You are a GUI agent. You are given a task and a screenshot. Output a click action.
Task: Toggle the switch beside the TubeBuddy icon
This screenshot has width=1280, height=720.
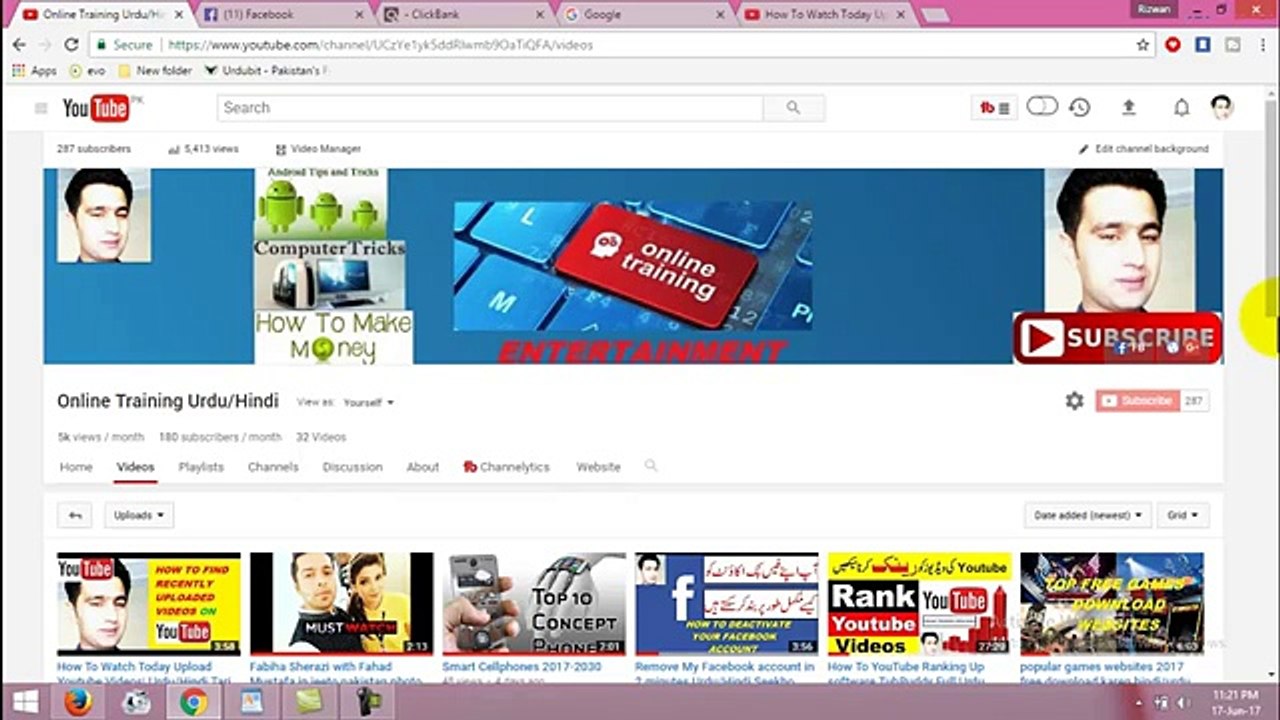(x=1042, y=106)
